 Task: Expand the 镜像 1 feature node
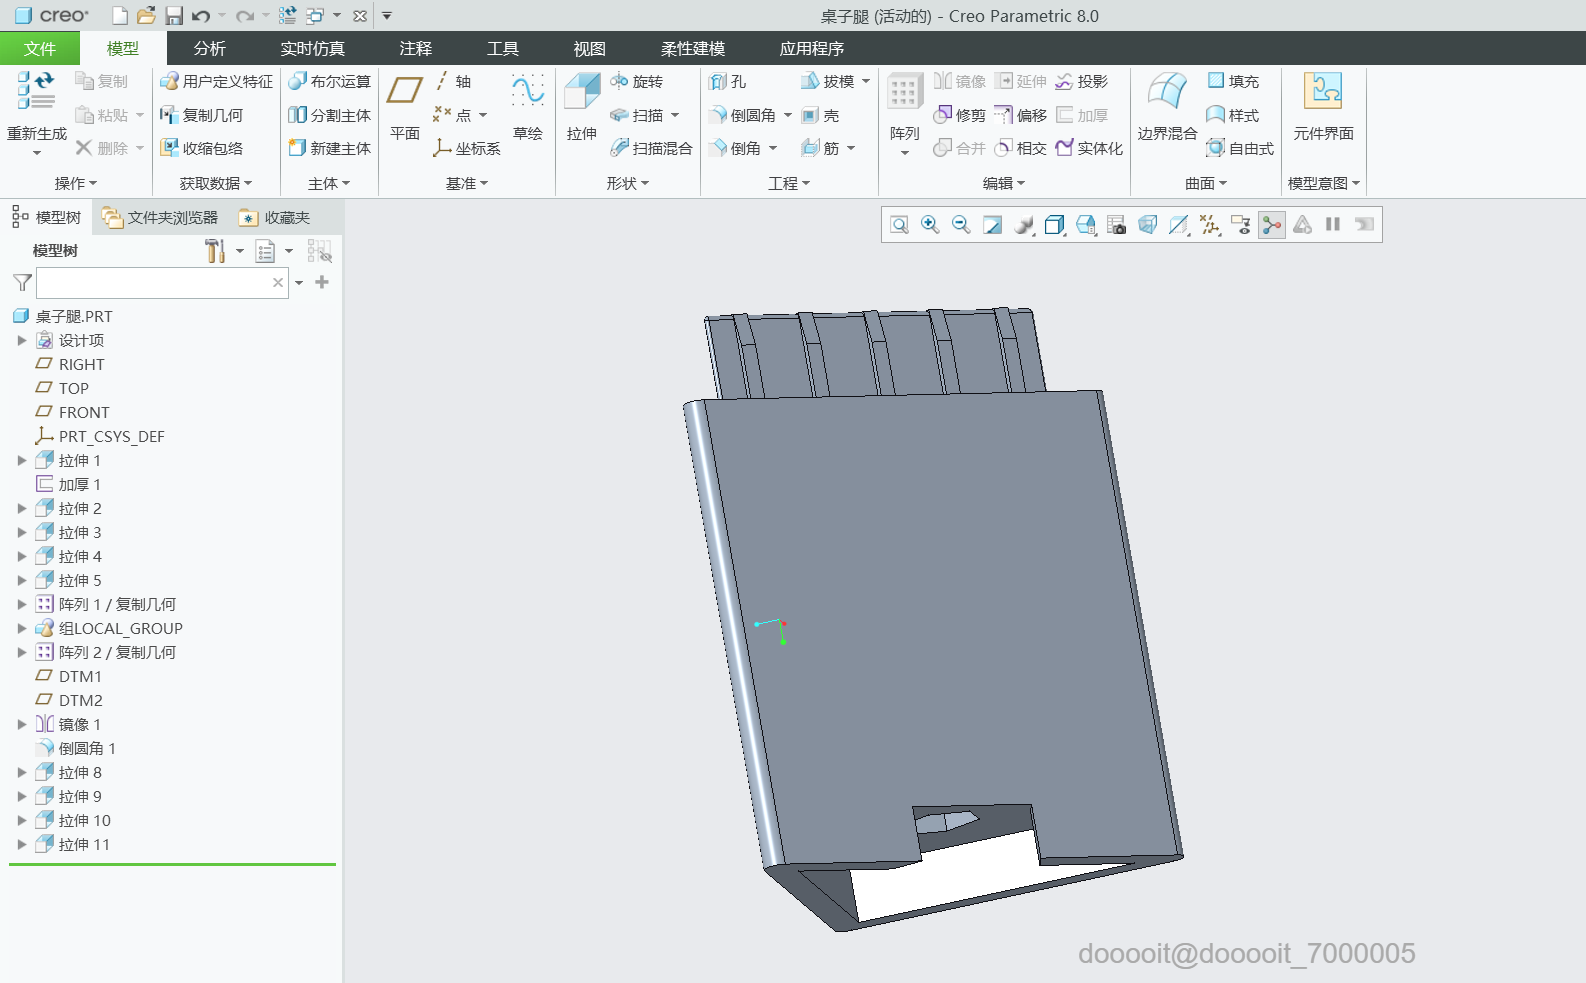[x=22, y=725]
